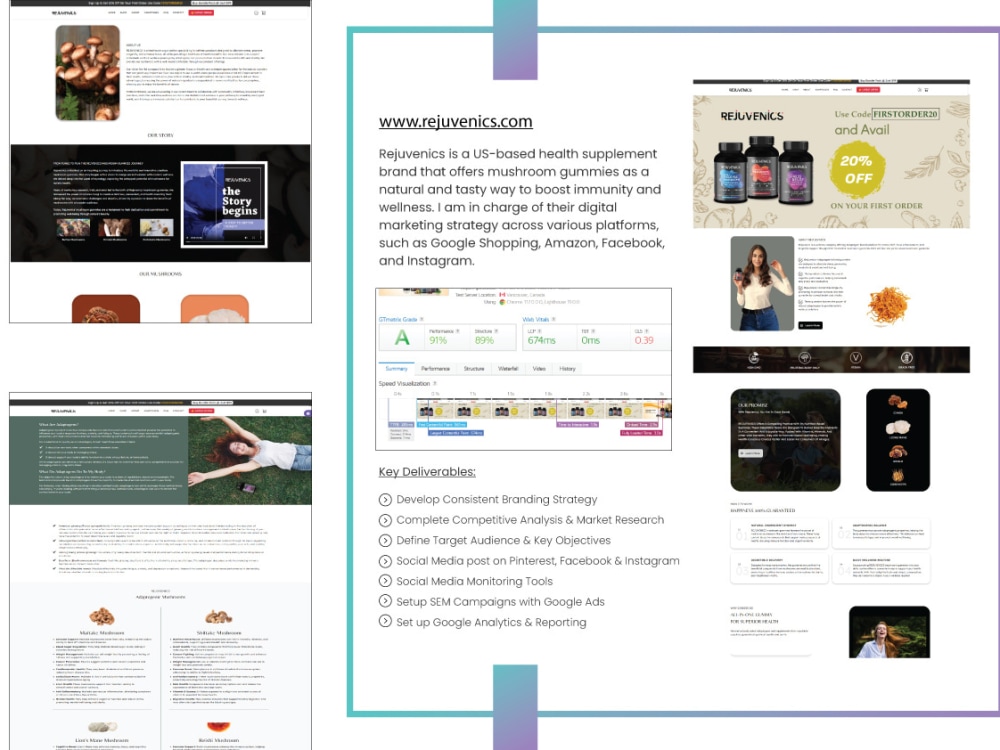Open the Waterfall tab in GTmetrix report

[508, 369]
